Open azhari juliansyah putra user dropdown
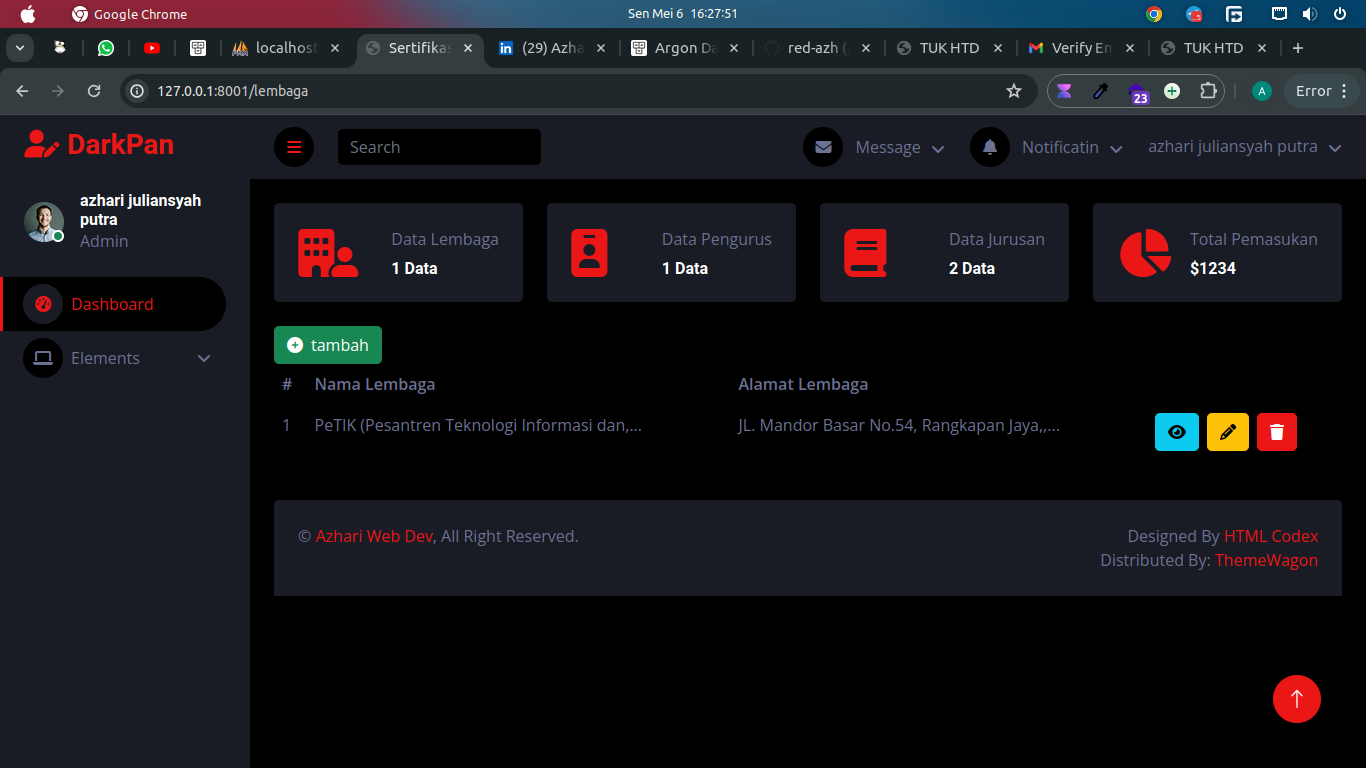 point(1244,147)
